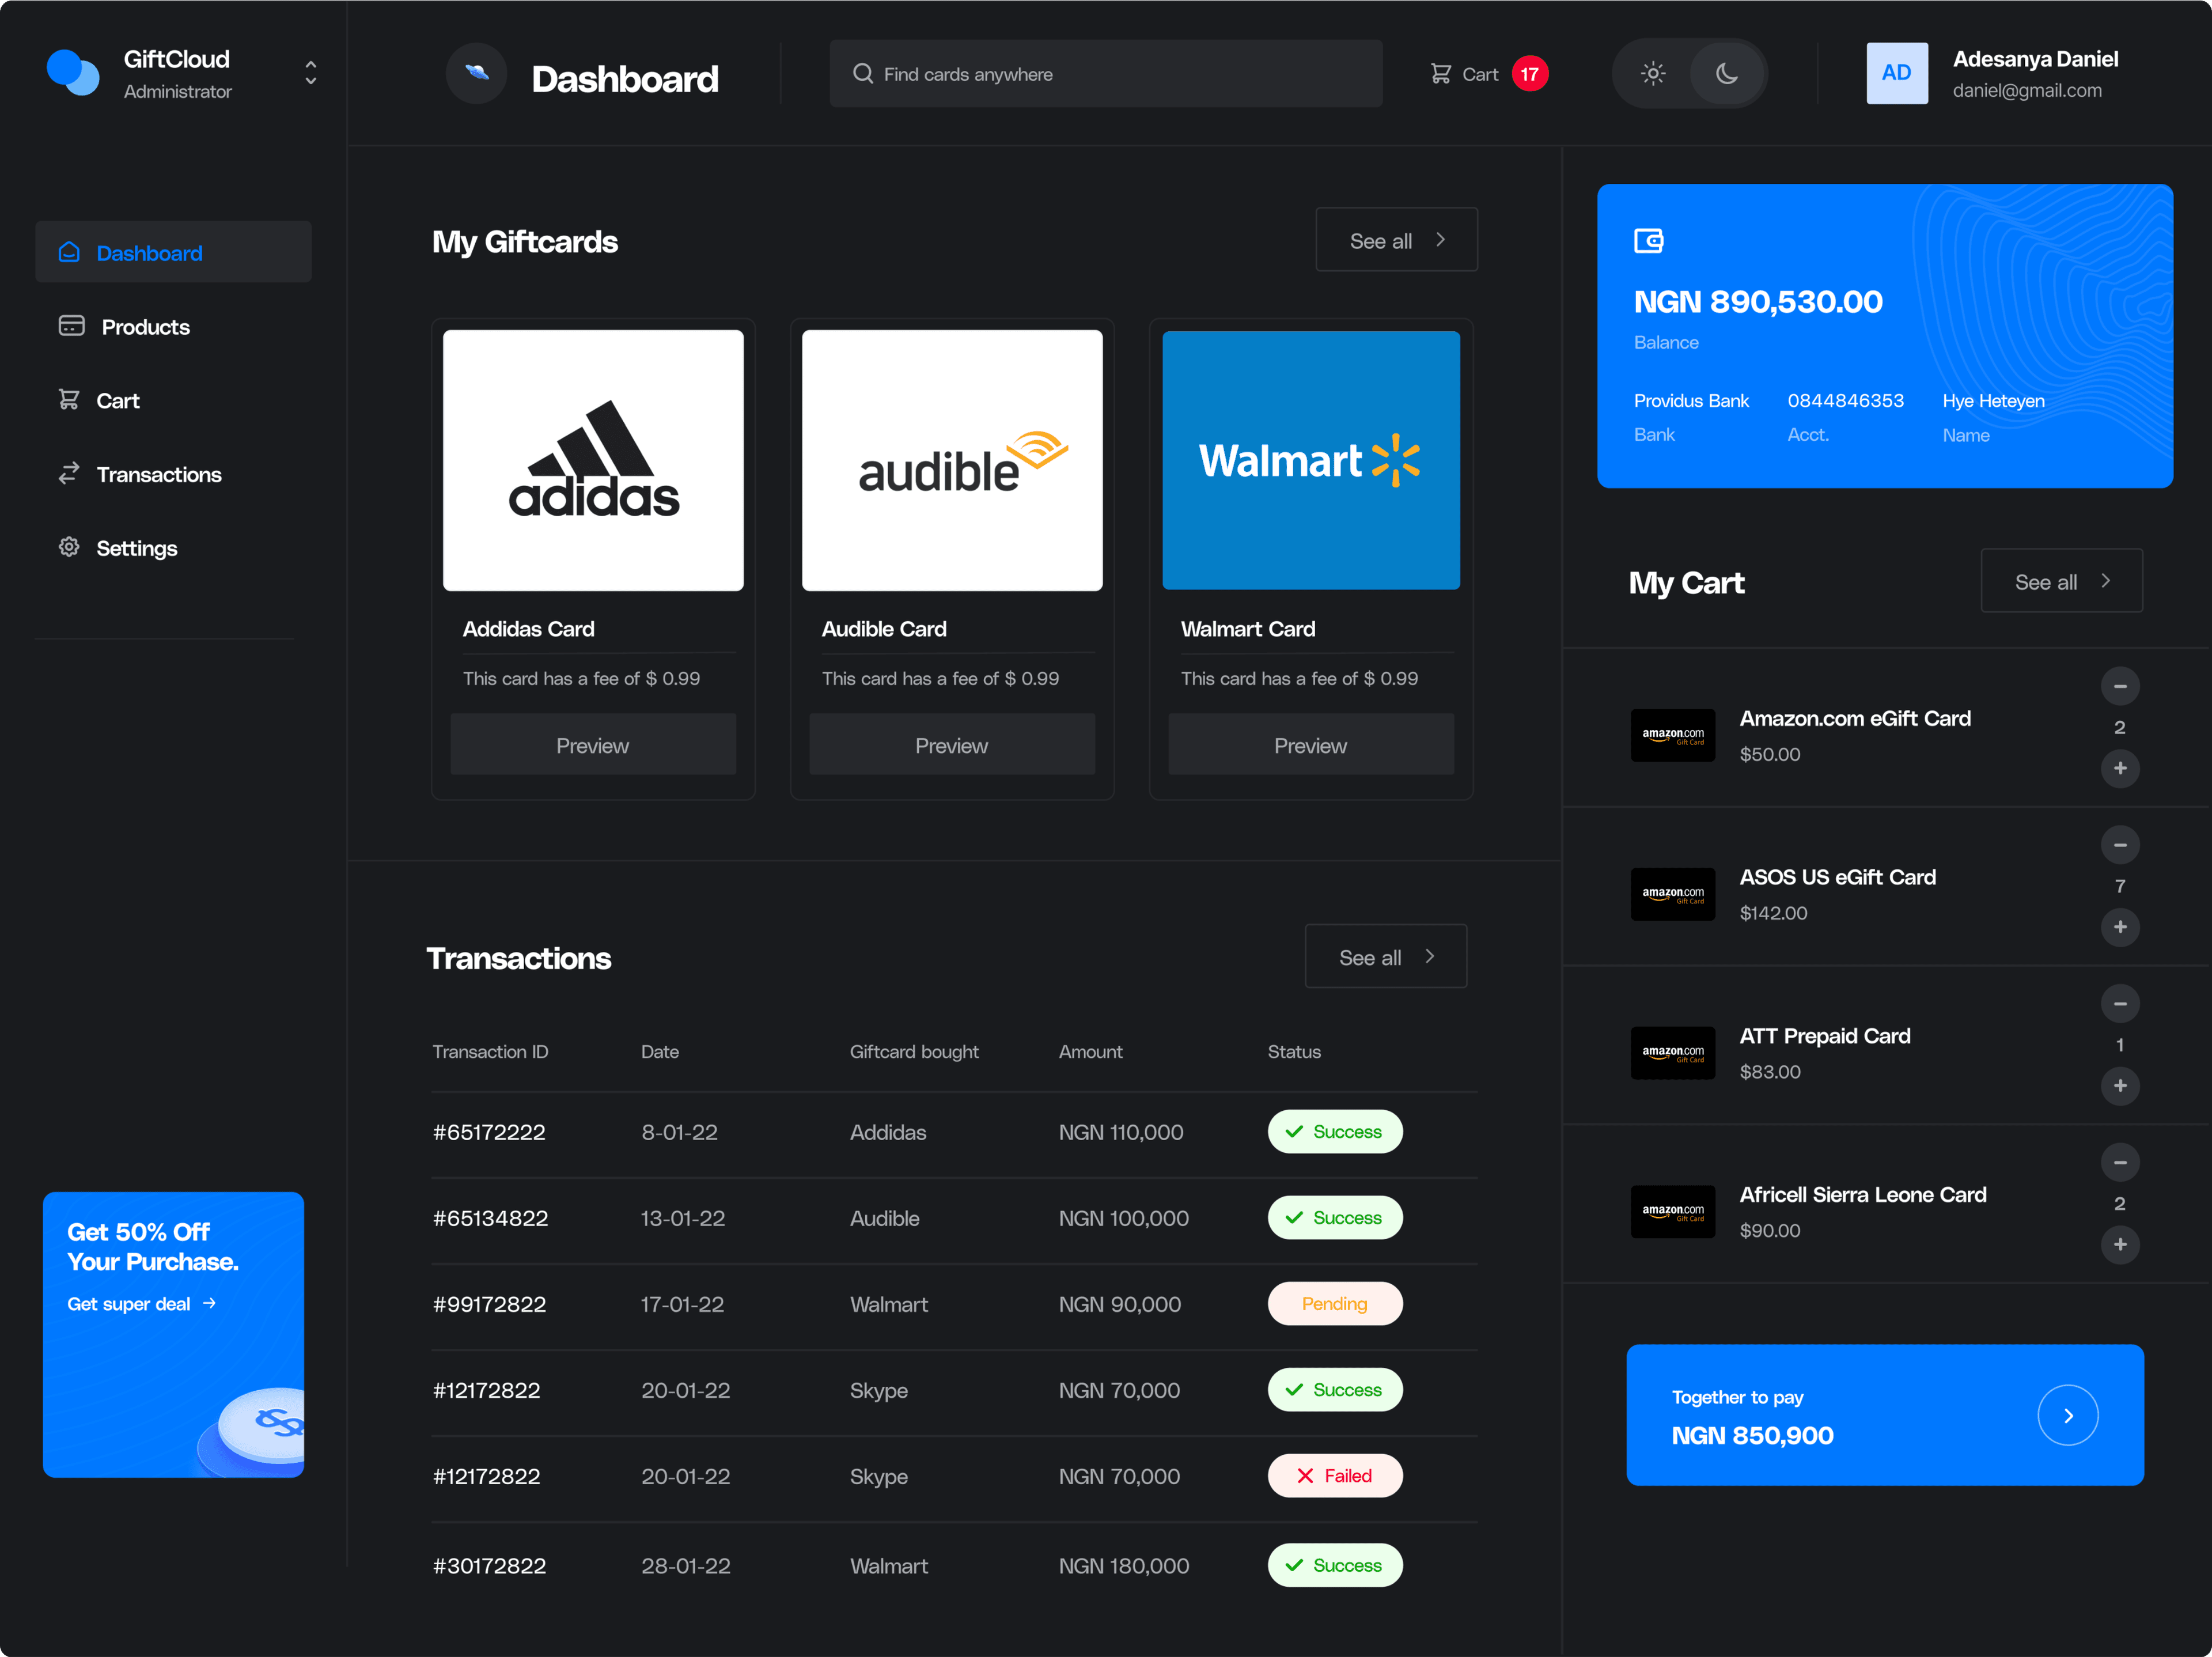Open ATT Prepaid Card thumbnail

pyautogui.click(x=1673, y=1053)
